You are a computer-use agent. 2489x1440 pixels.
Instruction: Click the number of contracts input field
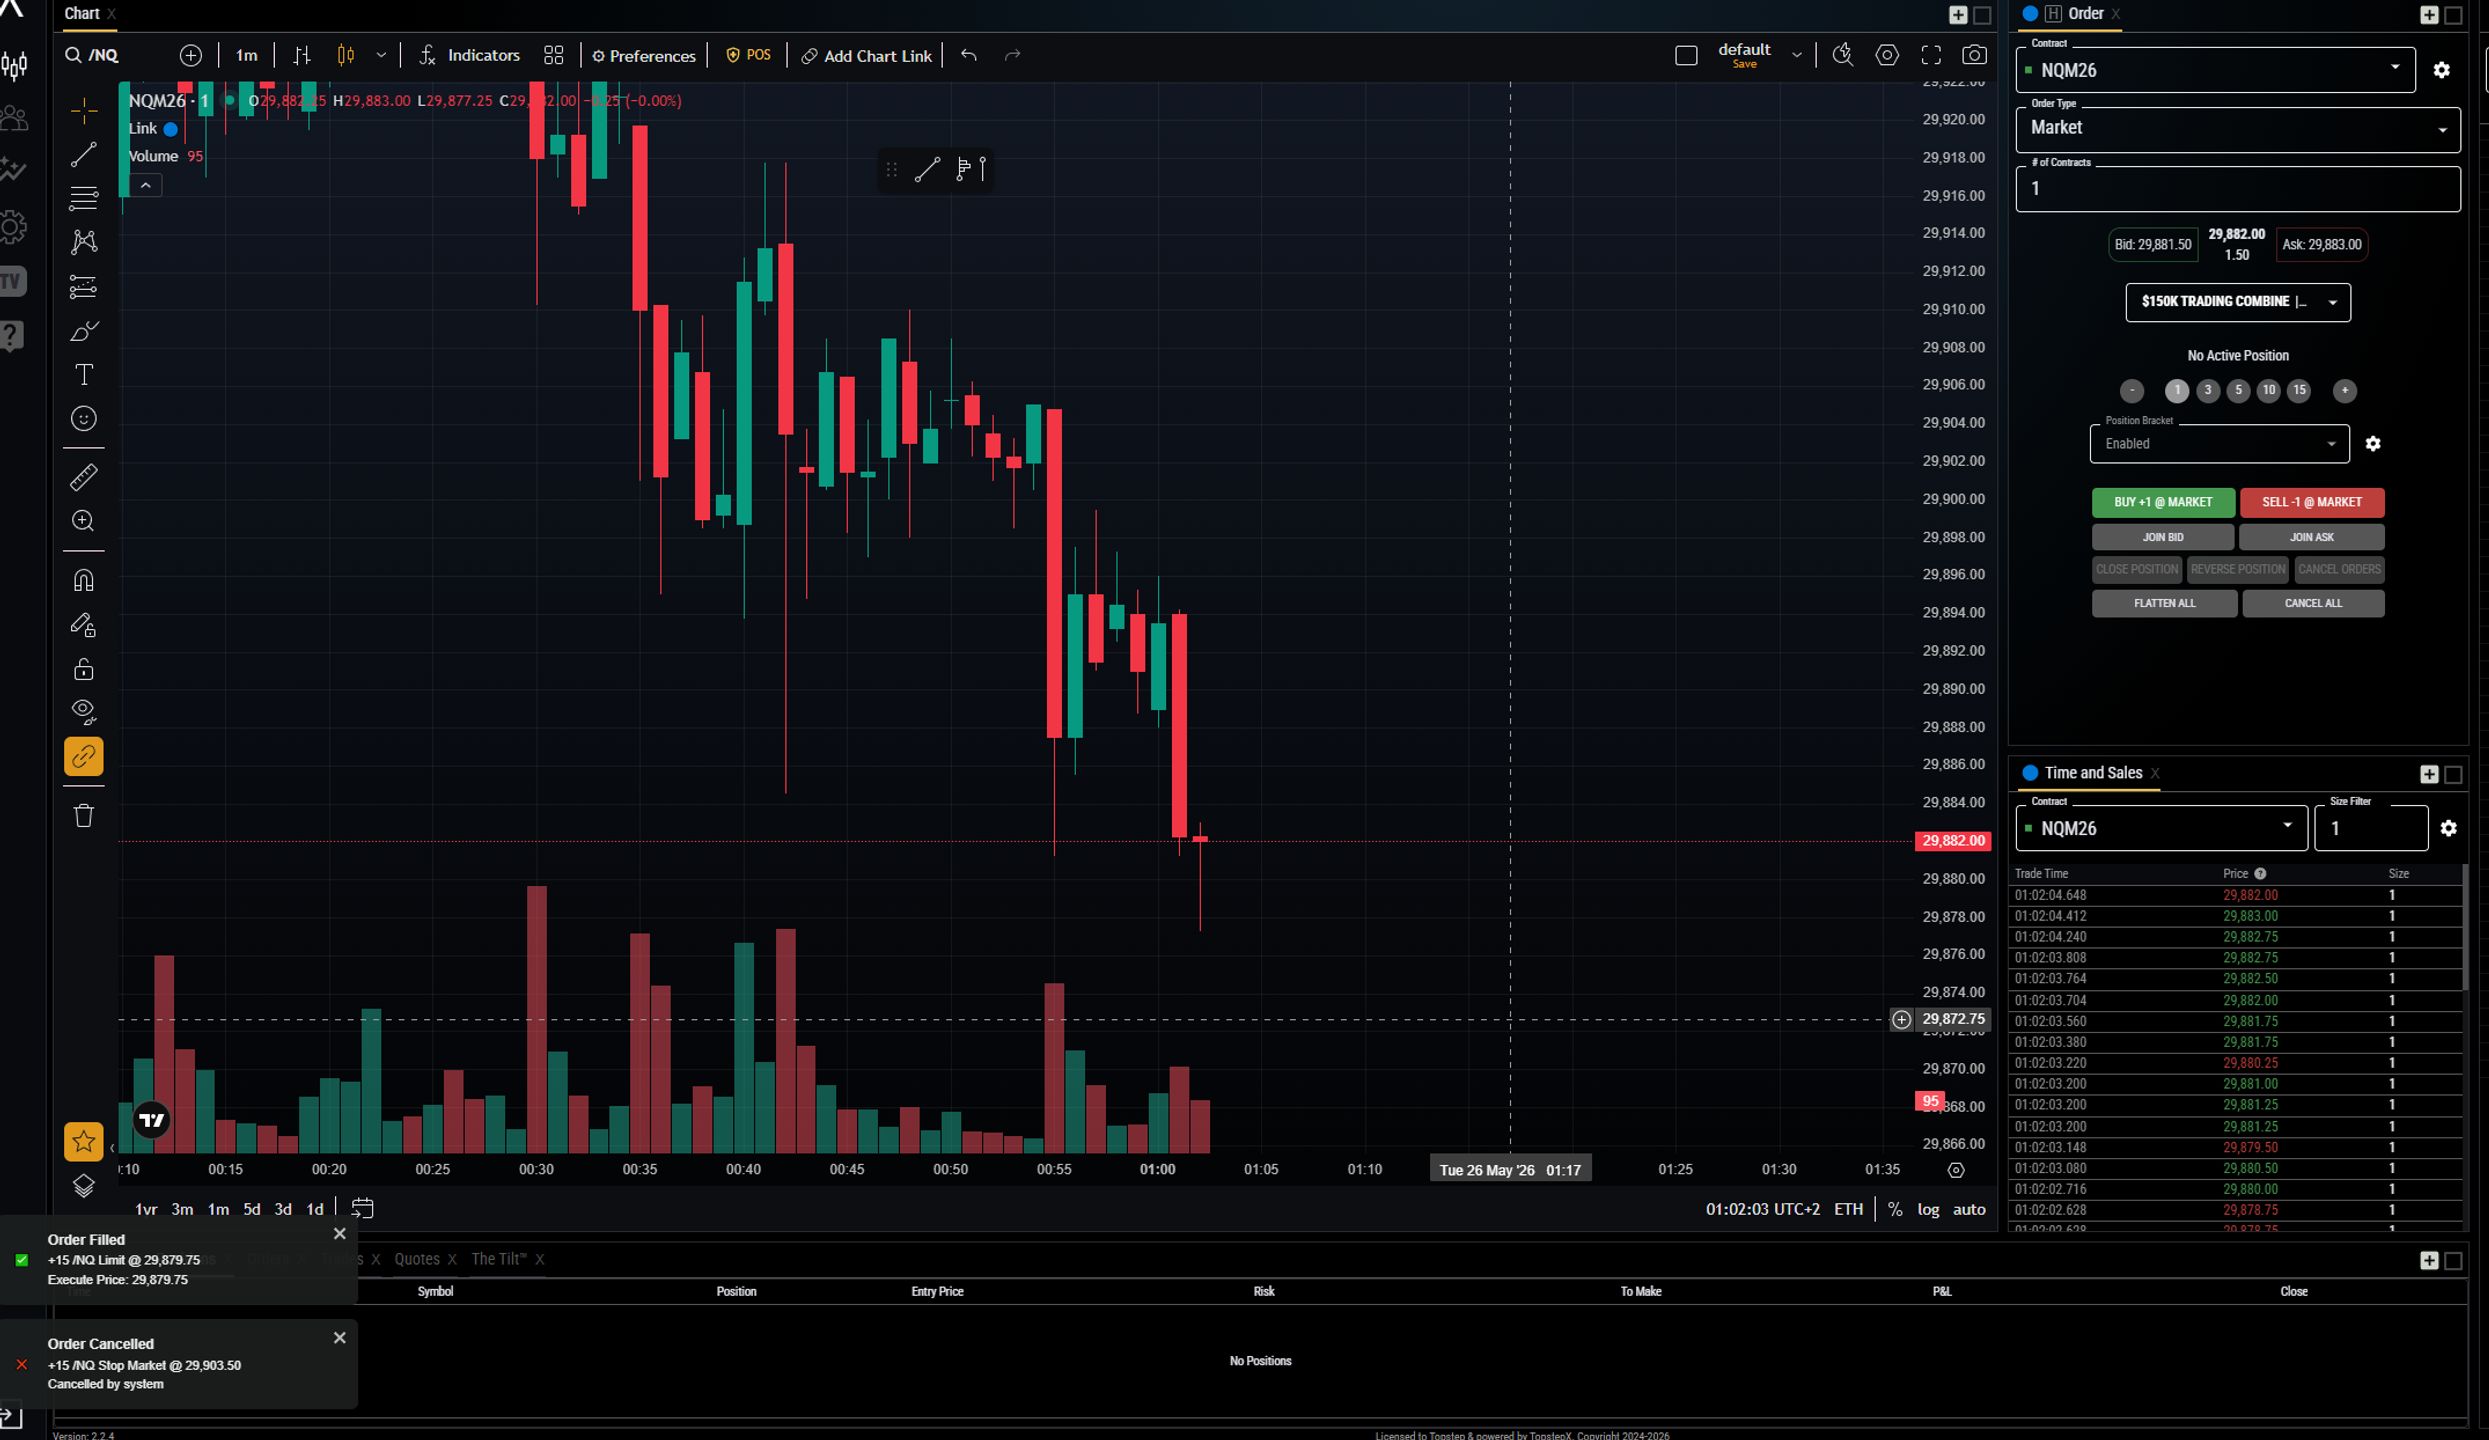pos(2237,189)
